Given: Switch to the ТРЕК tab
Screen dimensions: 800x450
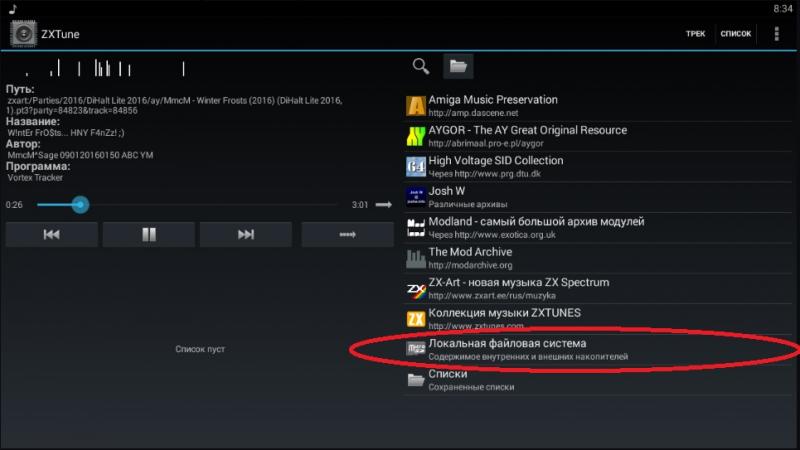Looking at the screenshot, I should pos(695,34).
